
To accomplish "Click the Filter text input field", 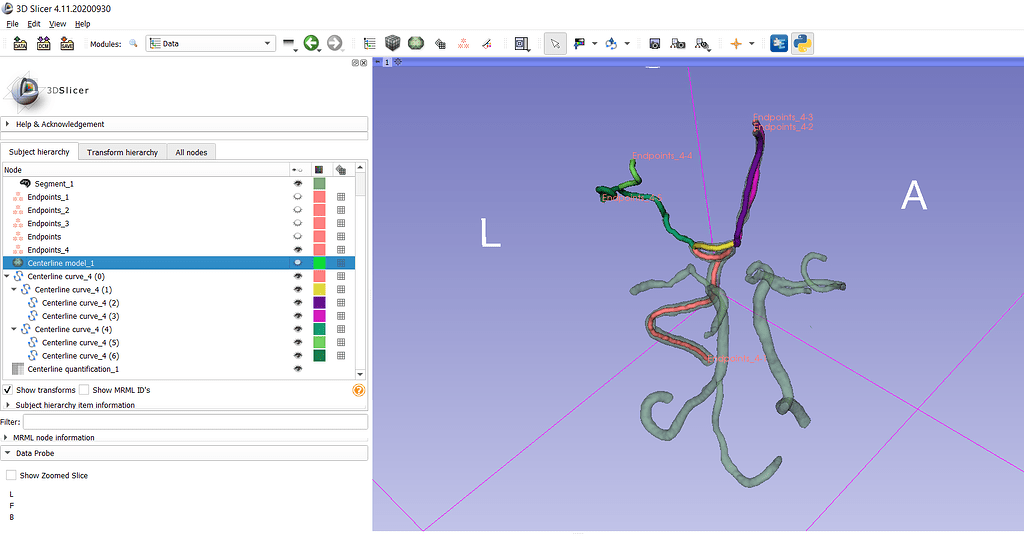I will (x=195, y=422).
